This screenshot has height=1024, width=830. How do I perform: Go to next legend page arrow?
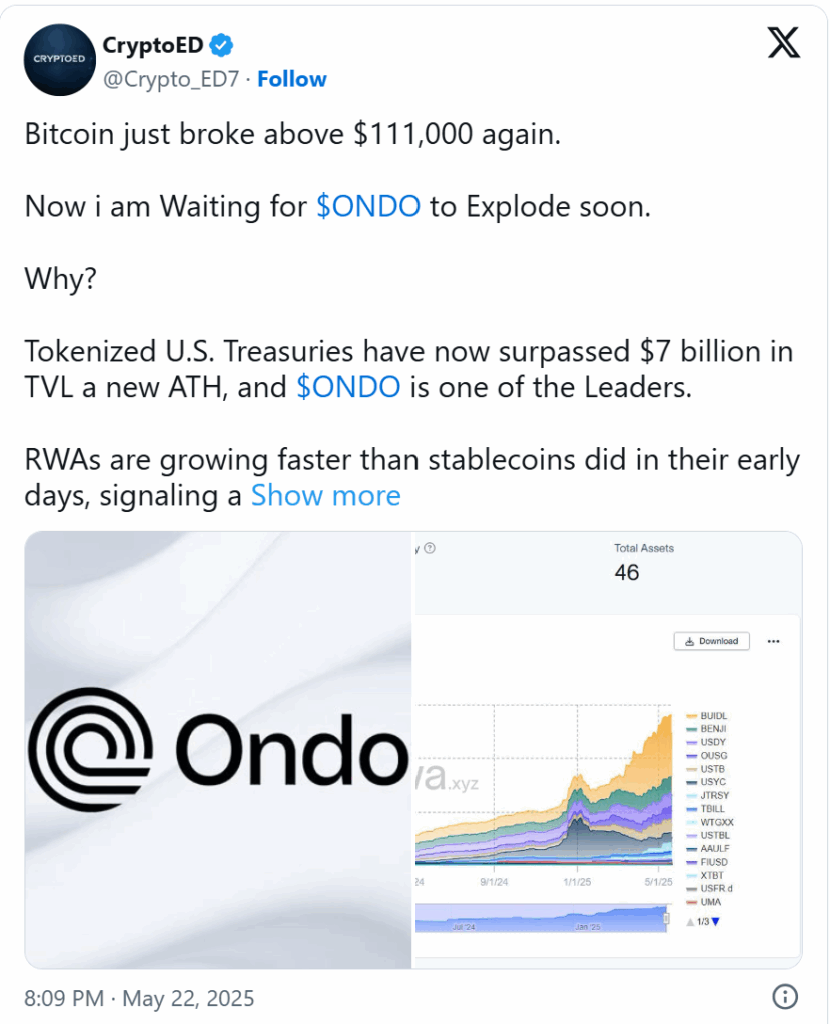[716, 921]
